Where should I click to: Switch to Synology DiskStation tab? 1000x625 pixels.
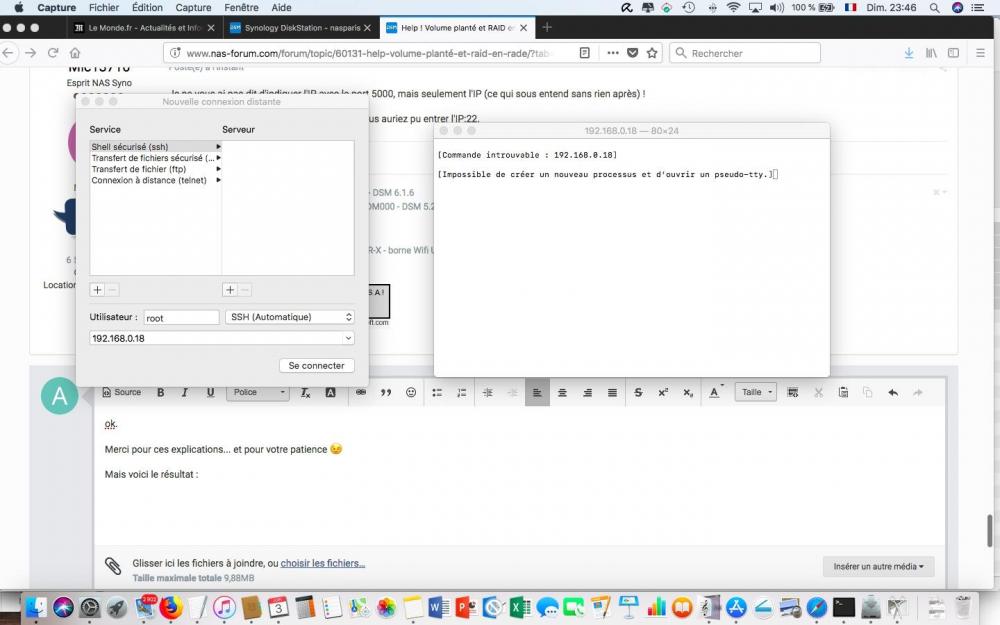click(302, 27)
